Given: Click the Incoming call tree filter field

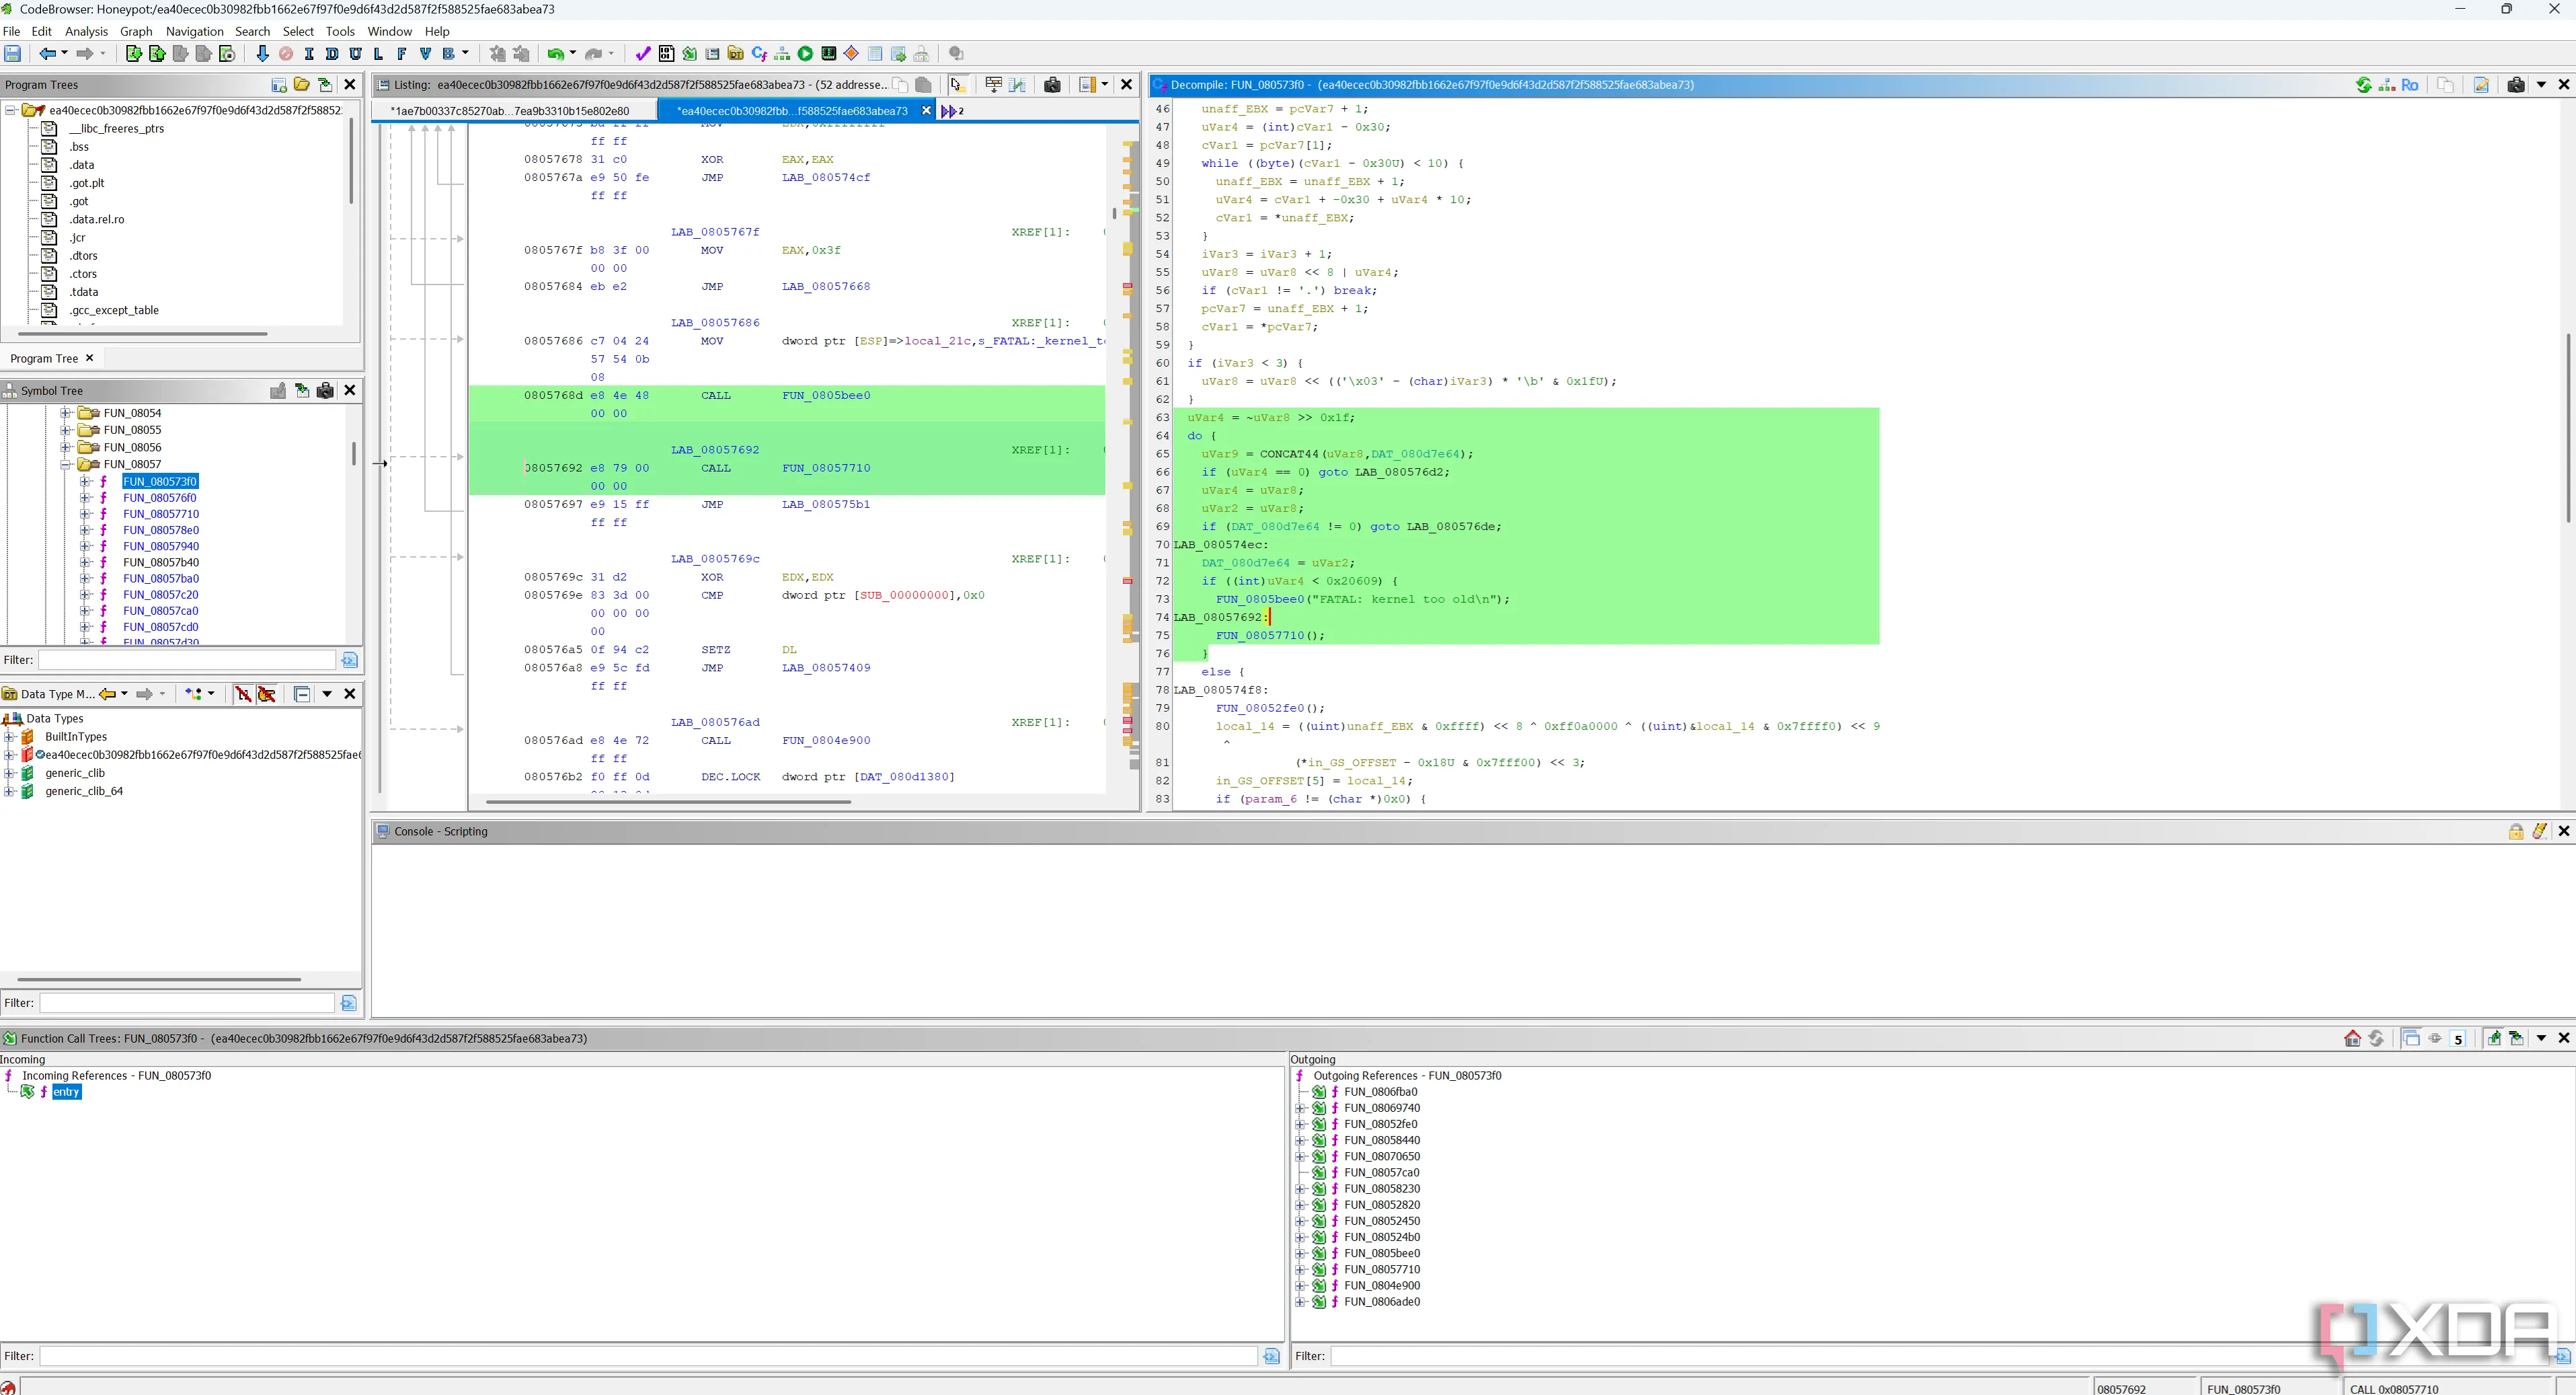Looking at the screenshot, I should [648, 1356].
